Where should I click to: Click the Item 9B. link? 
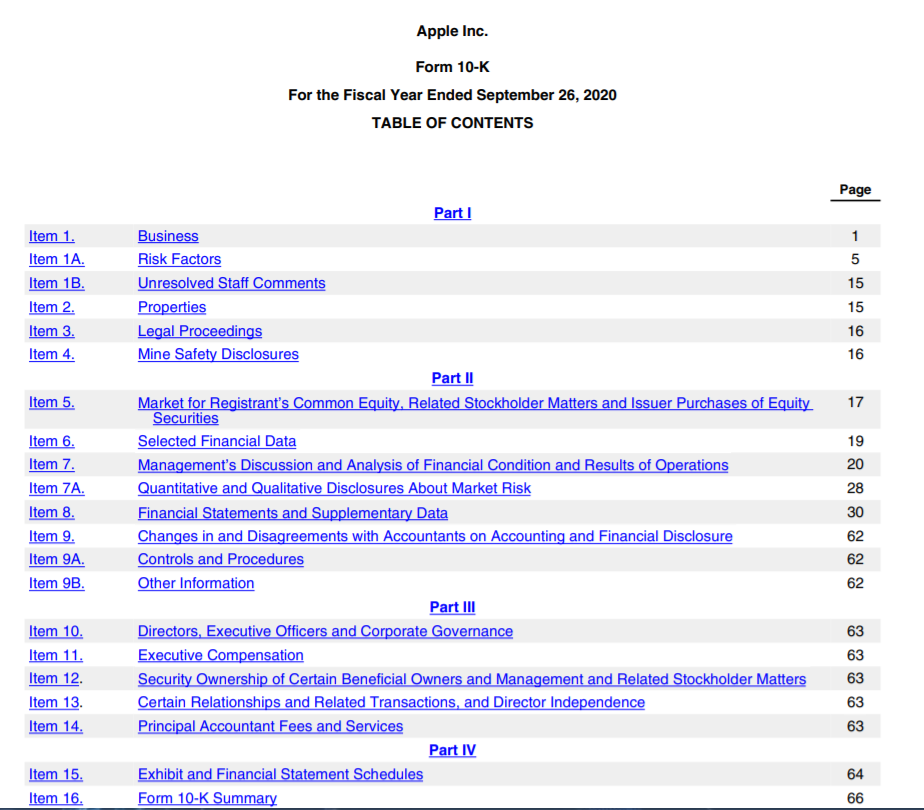[57, 583]
